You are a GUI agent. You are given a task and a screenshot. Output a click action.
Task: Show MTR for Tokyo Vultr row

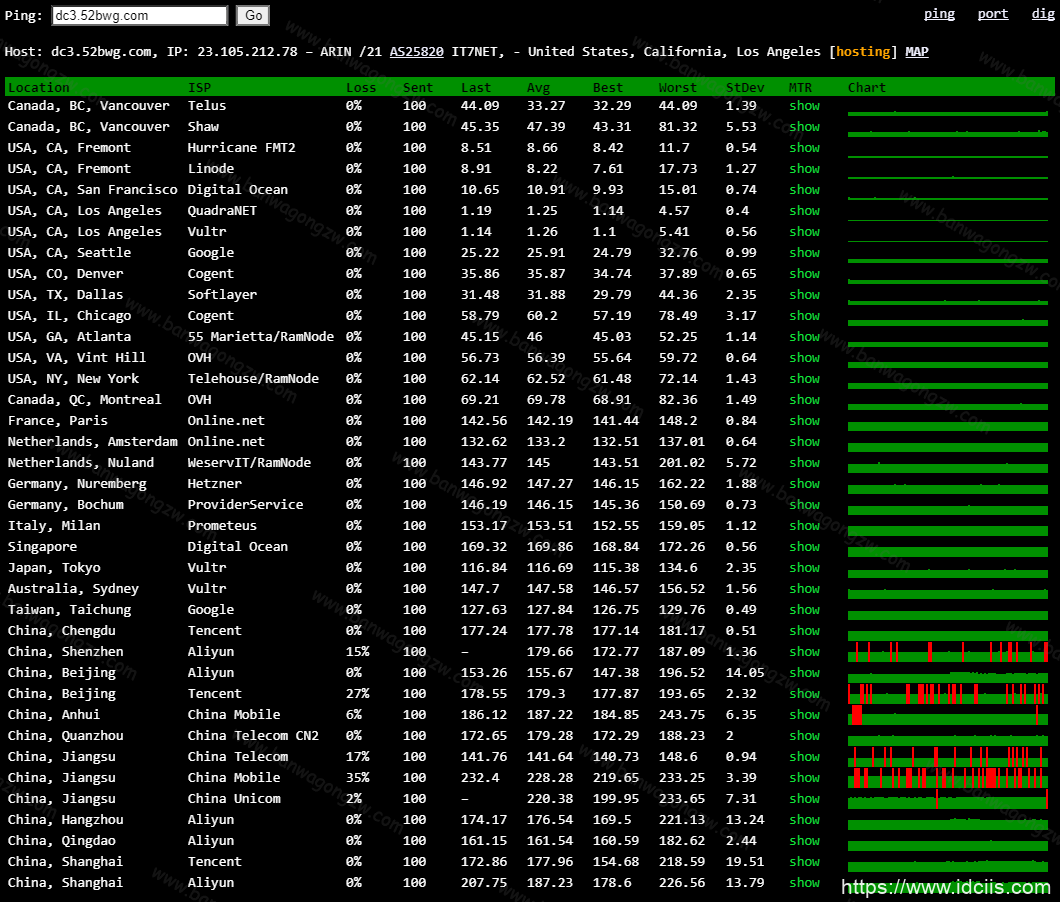click(x=804, y=568)
